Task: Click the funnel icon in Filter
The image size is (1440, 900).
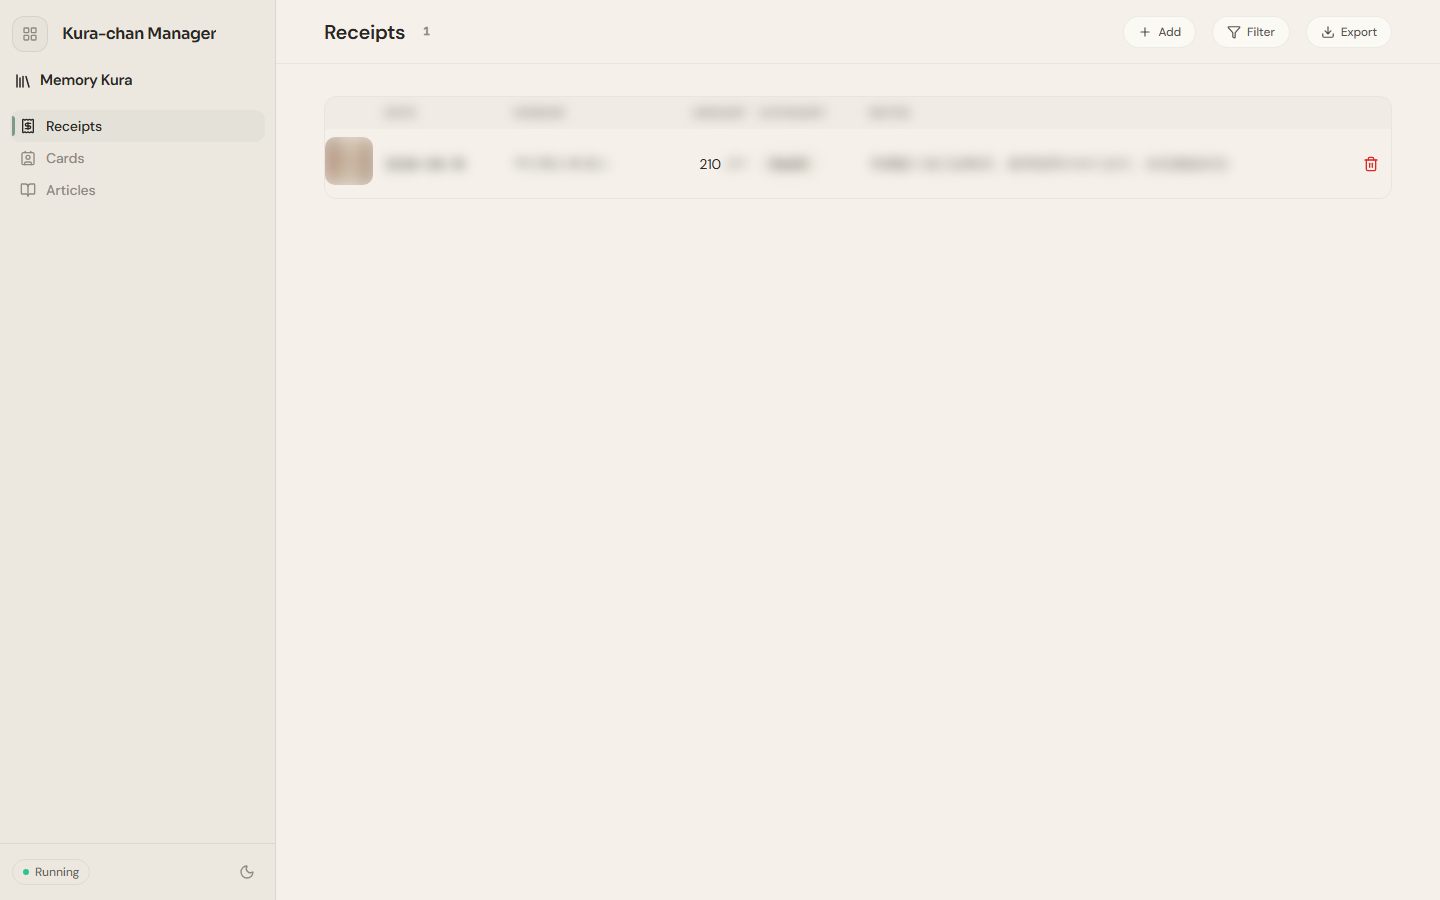Action: 1234,32
